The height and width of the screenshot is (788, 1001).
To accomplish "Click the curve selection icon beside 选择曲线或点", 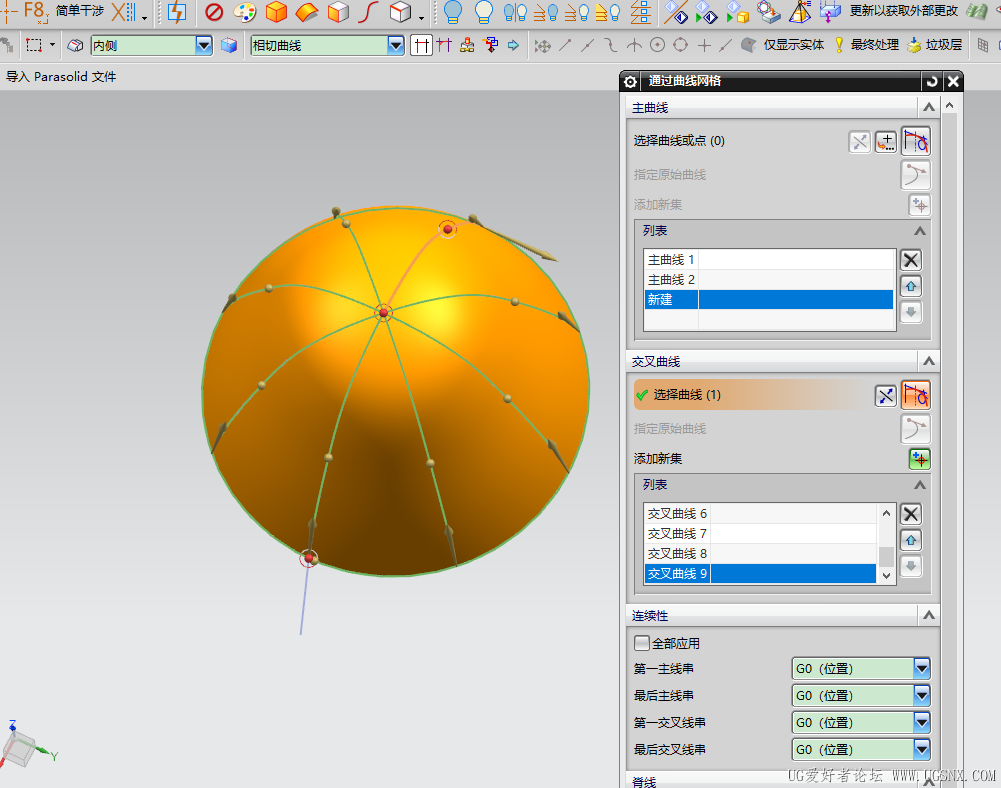I will 916,141.
